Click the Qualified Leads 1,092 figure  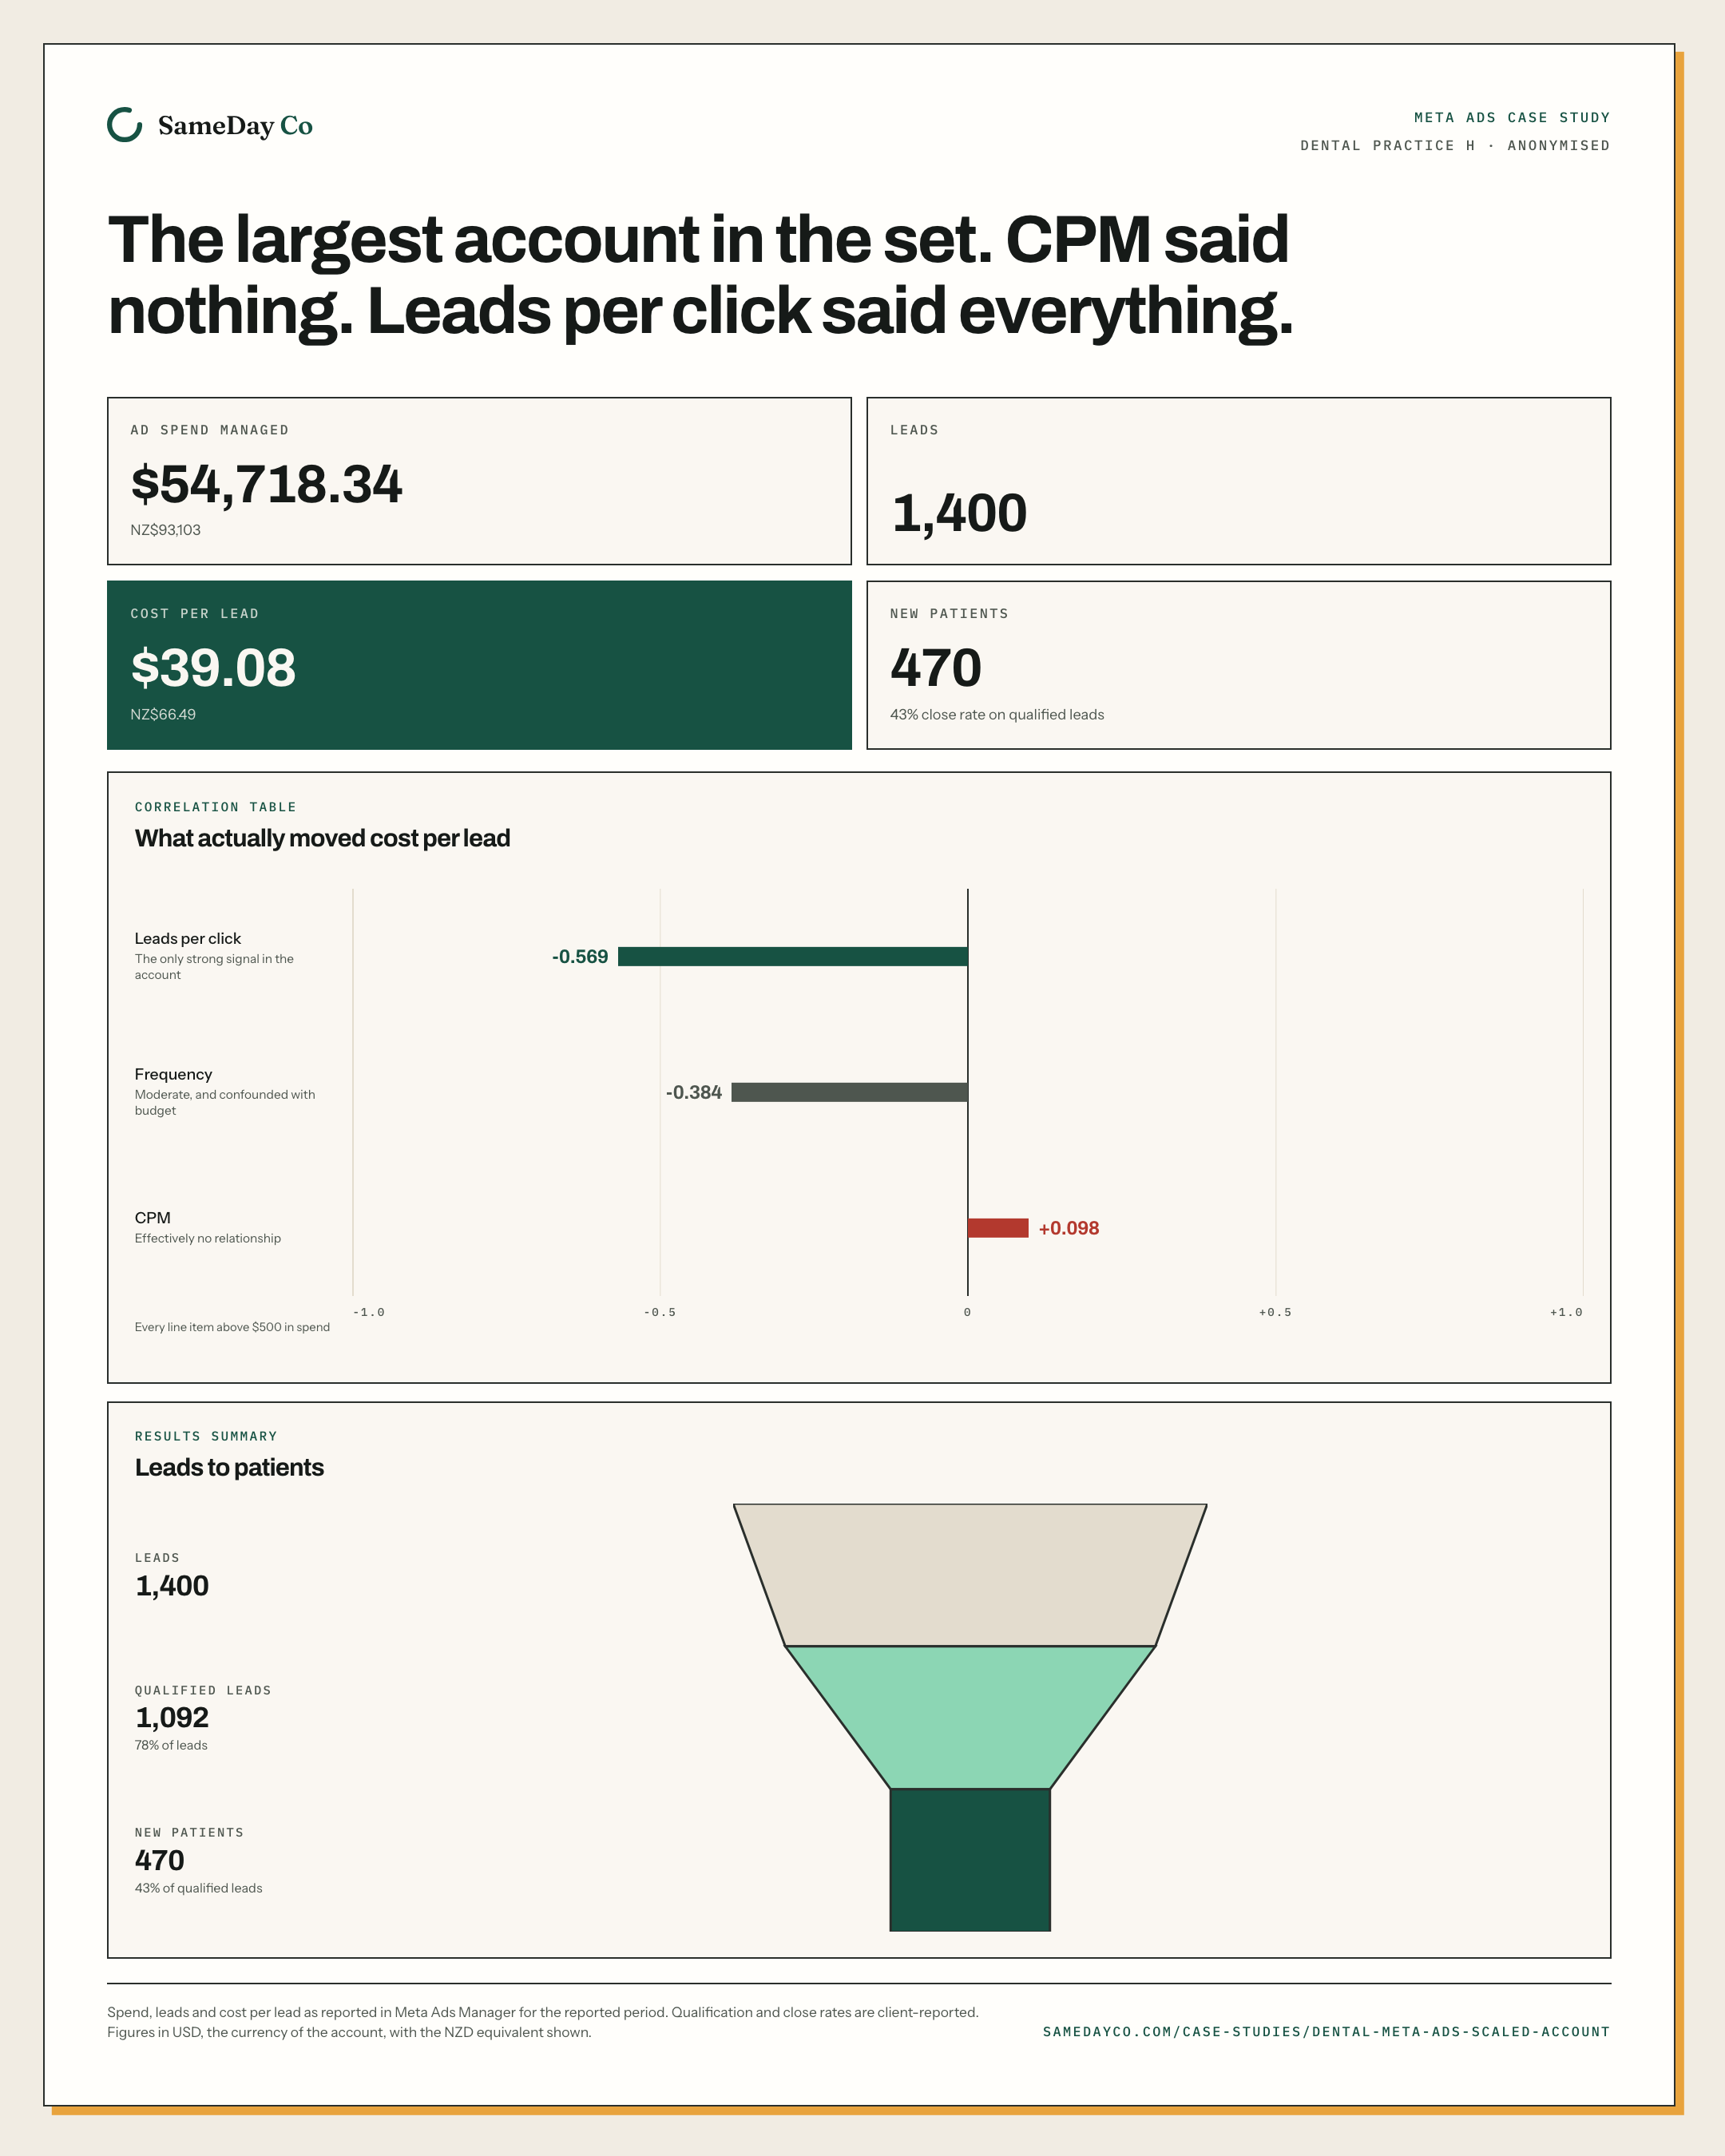tap(172, 1718)
